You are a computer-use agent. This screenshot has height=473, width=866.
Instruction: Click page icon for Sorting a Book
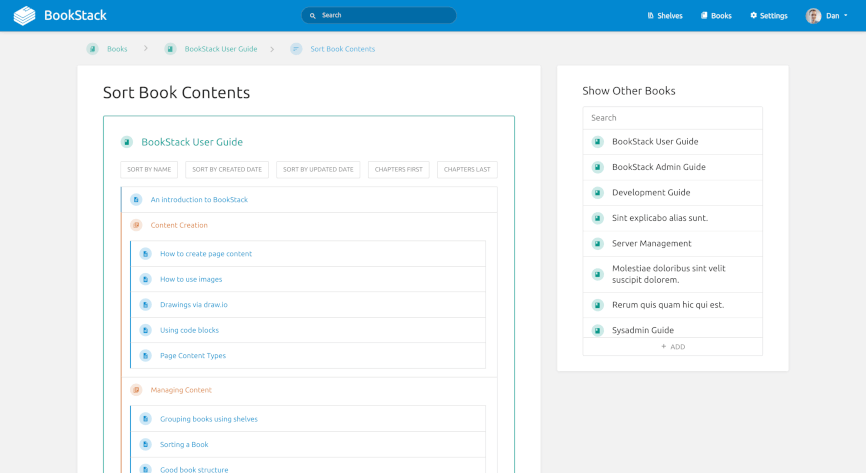pyautogui.click(x=145, y=444)
